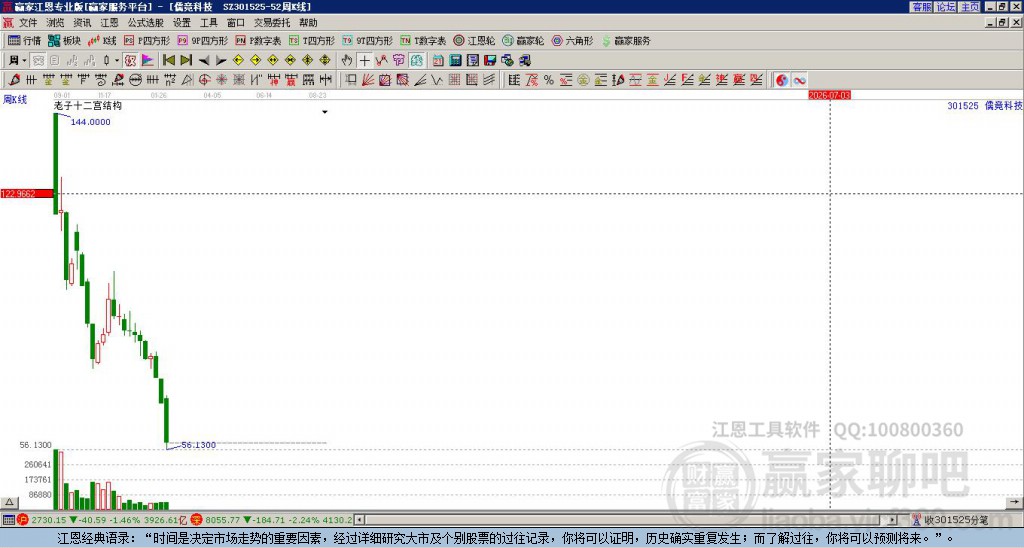Image resolution: width=1024 pixels, height=548 pixels.
Task: Toggle the crosshair cursor tool
Action: 364,61
